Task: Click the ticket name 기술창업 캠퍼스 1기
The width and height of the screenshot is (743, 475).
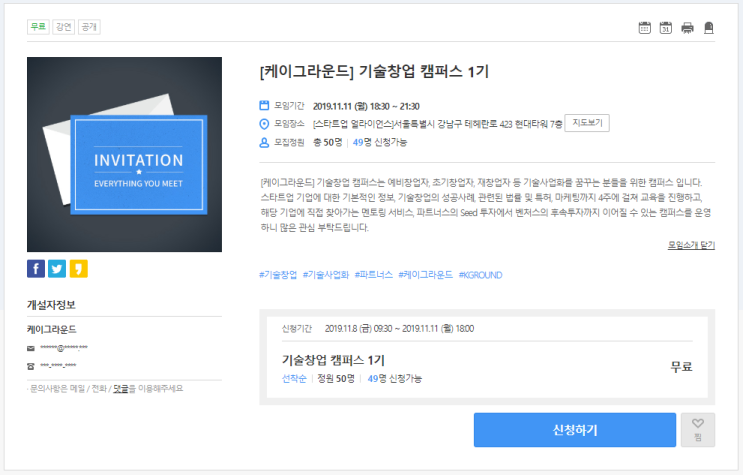Action: point(333,360)
